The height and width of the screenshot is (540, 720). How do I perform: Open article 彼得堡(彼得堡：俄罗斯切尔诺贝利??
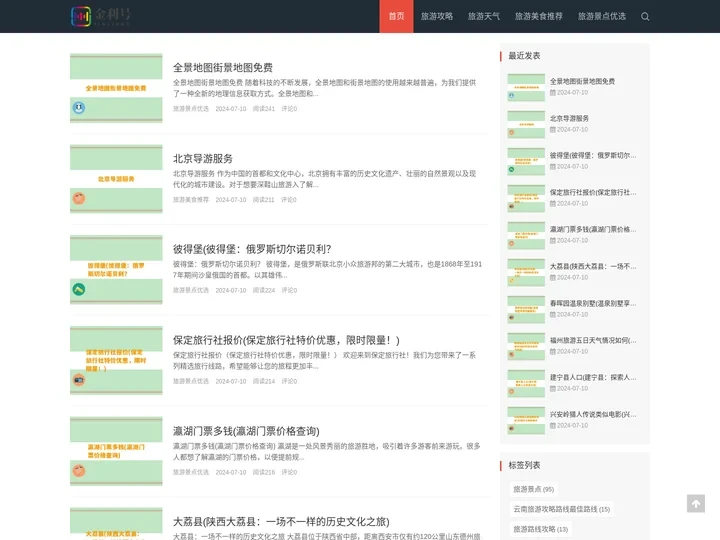click(x=252, y=249)
